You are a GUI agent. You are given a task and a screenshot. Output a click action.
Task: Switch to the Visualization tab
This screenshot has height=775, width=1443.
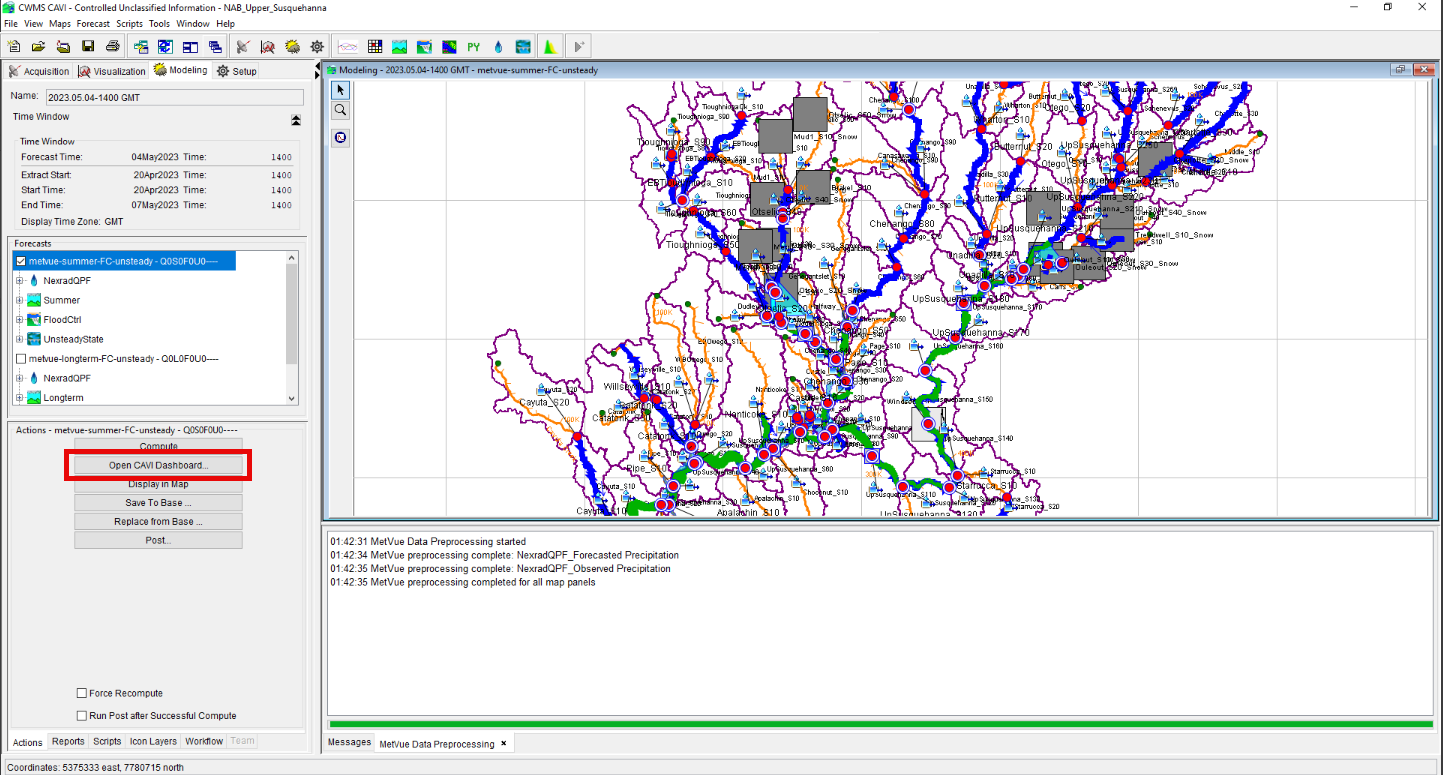tap(112, 71)
